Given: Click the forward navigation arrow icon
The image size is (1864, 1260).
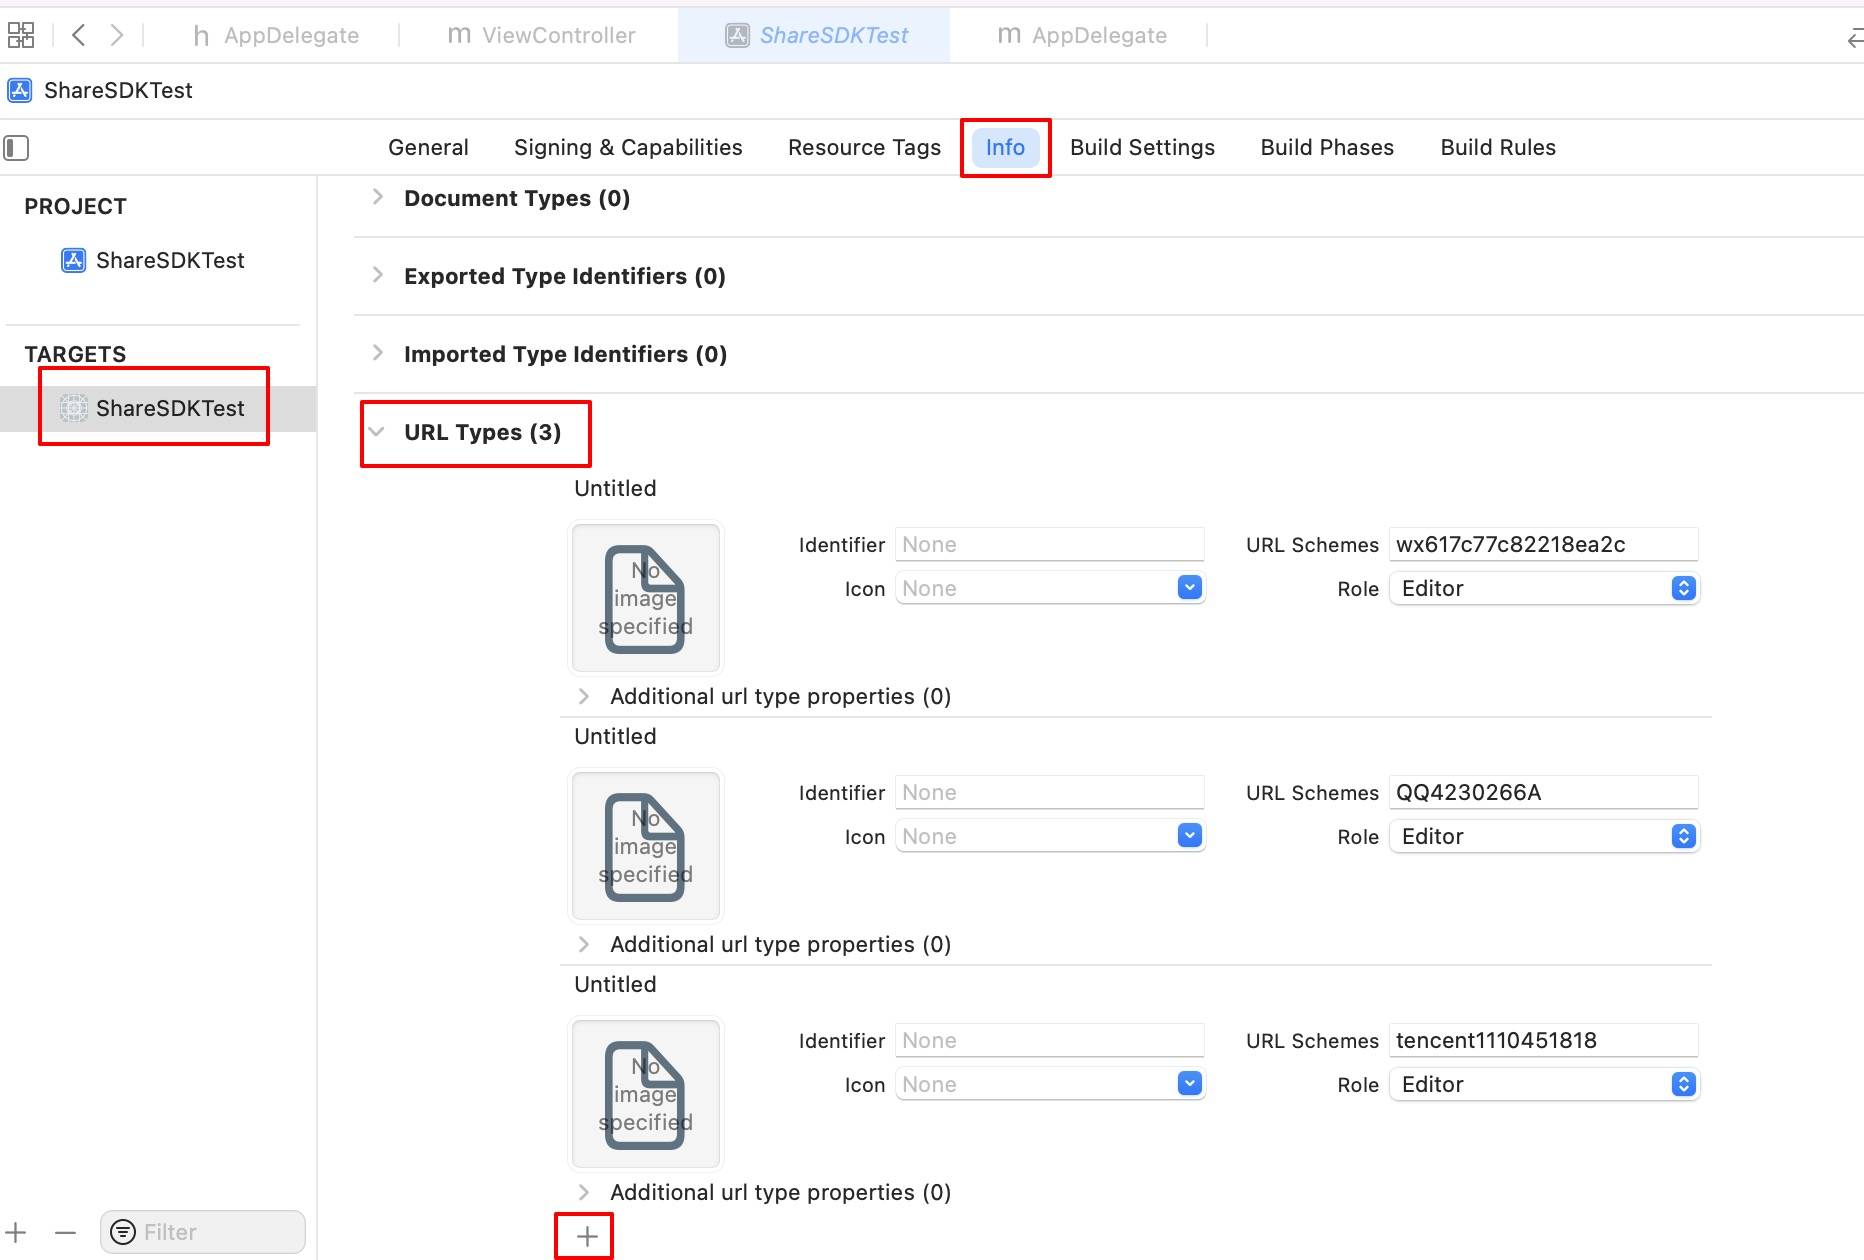Looking at the screenshot, I should tap(117, 34).
